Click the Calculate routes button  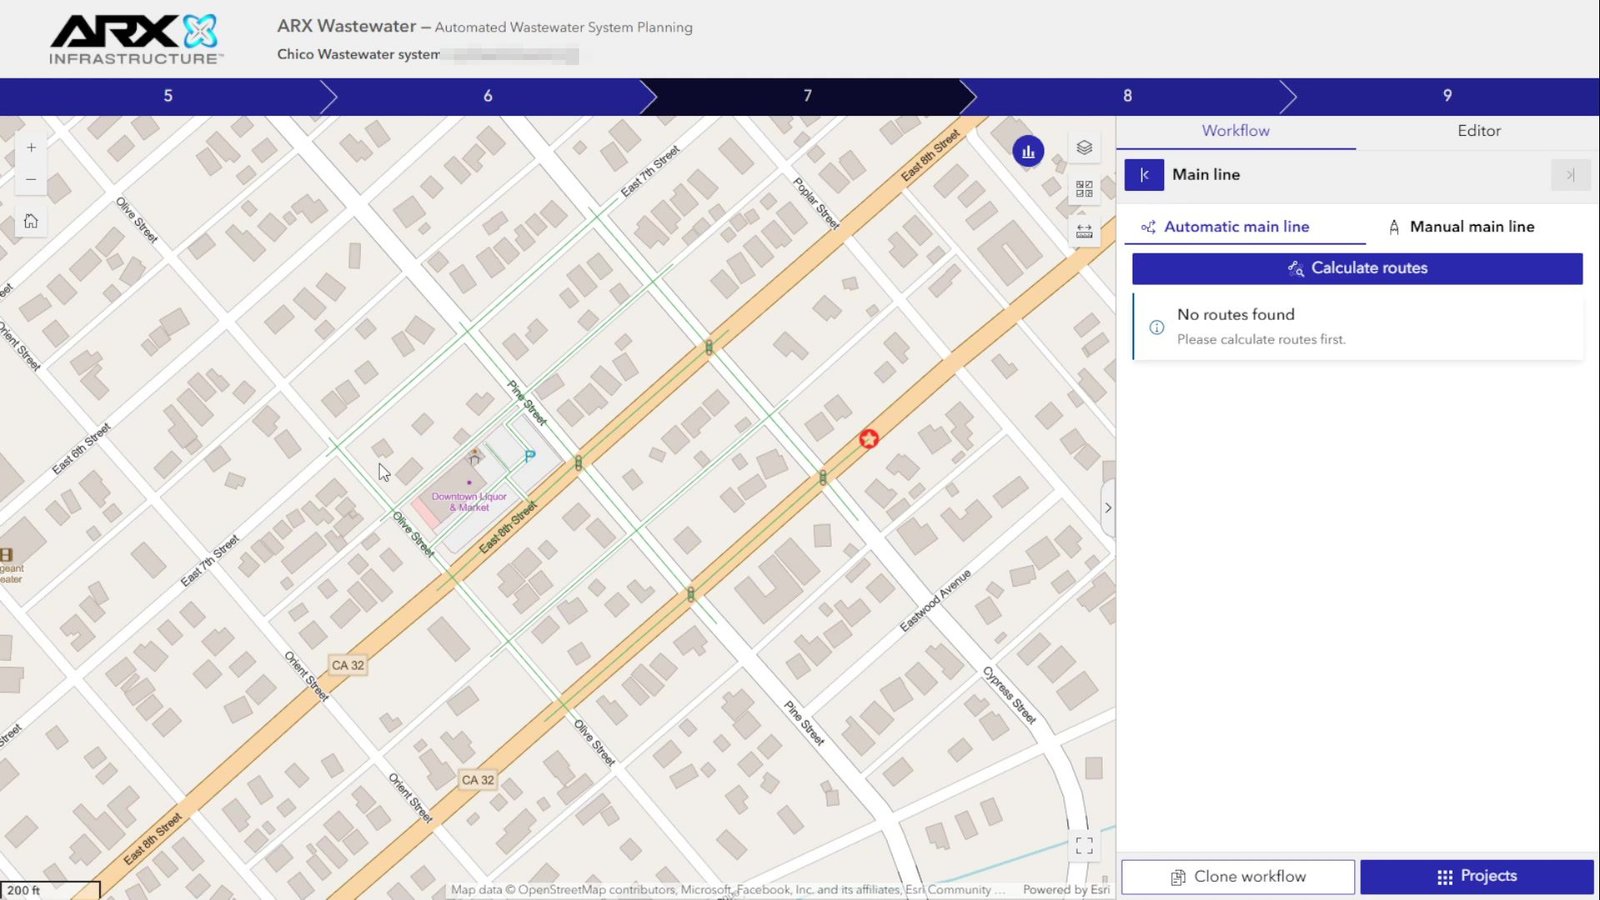point(1357,268)
